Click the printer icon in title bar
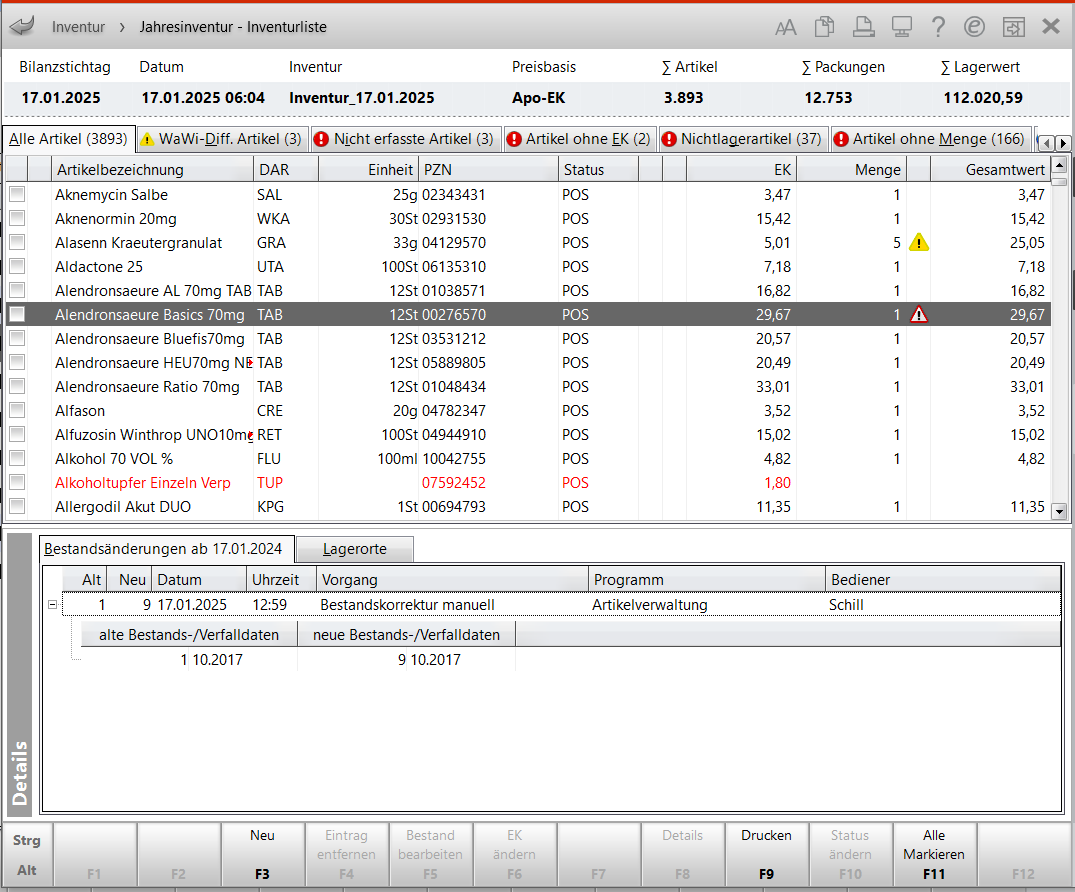1075x892 pixels. (863, 27)
